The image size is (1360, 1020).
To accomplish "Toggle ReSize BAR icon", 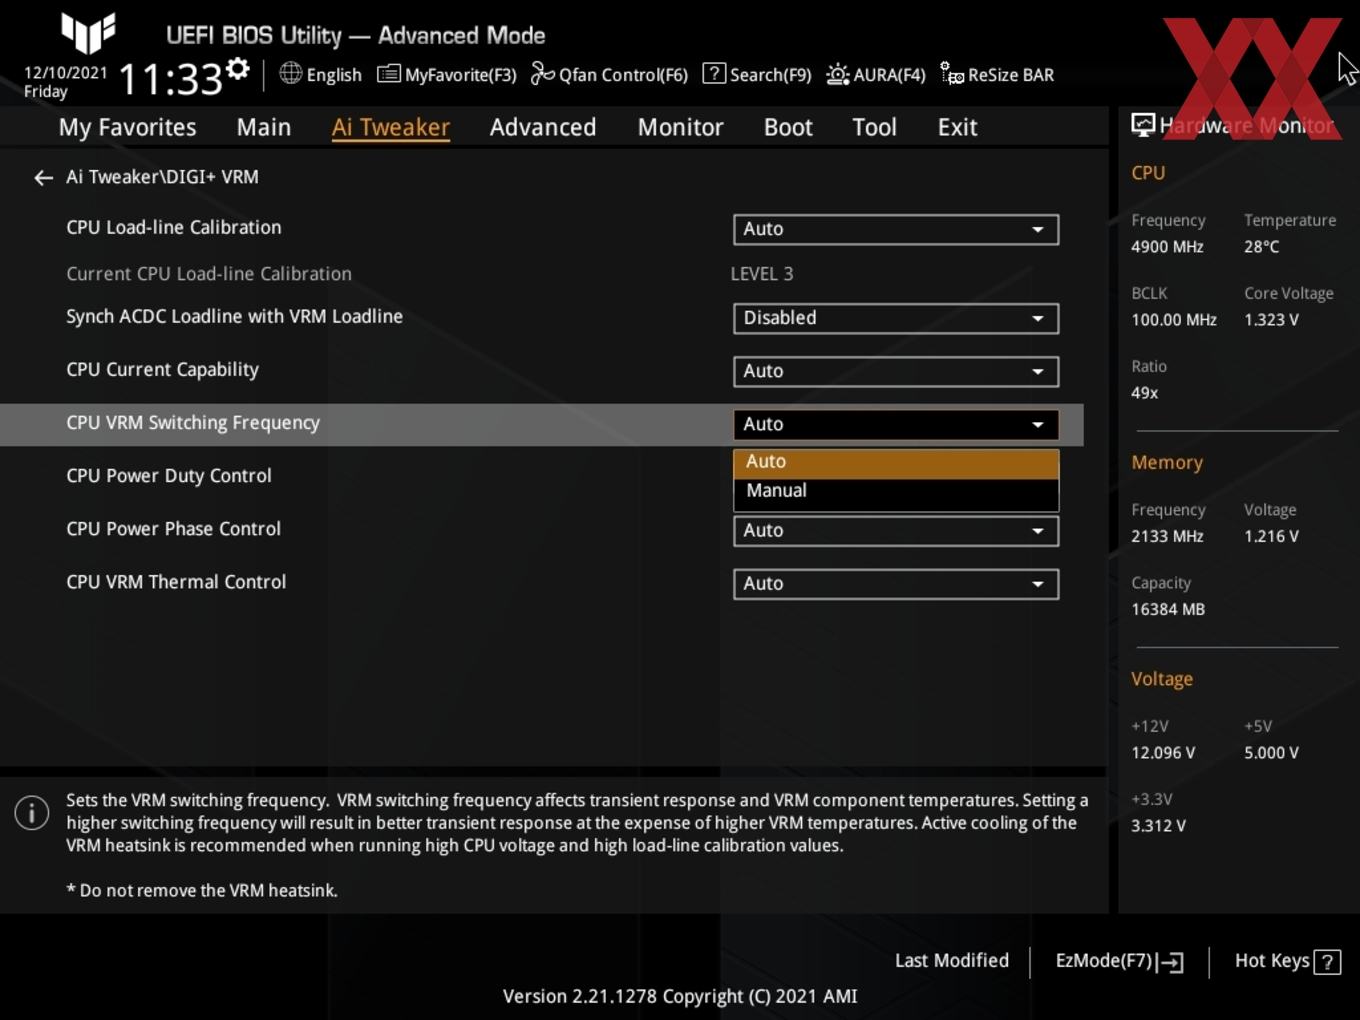I will 952,74.
